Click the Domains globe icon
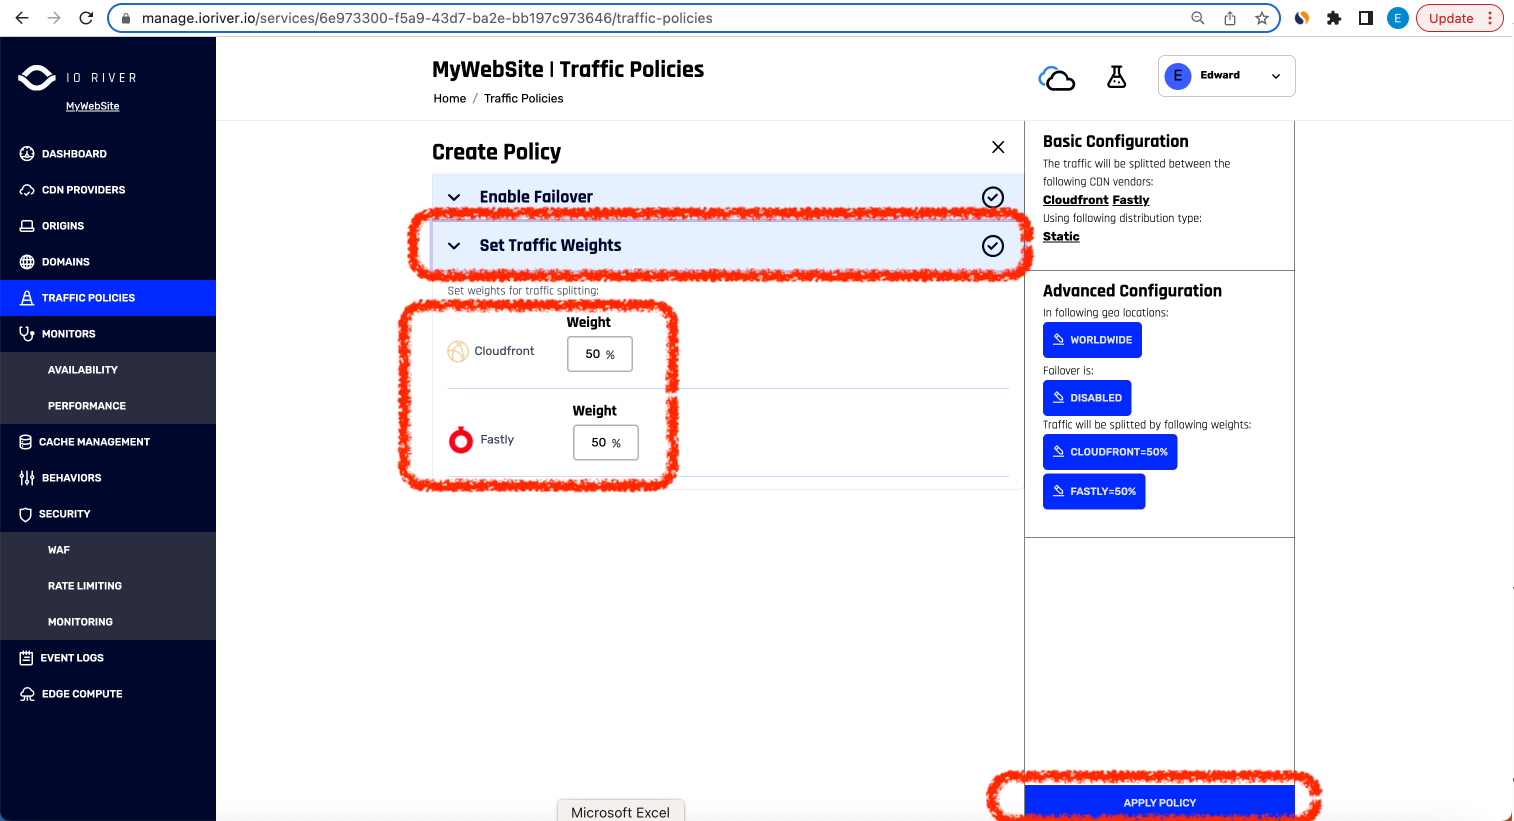 (x=27, y=262)
